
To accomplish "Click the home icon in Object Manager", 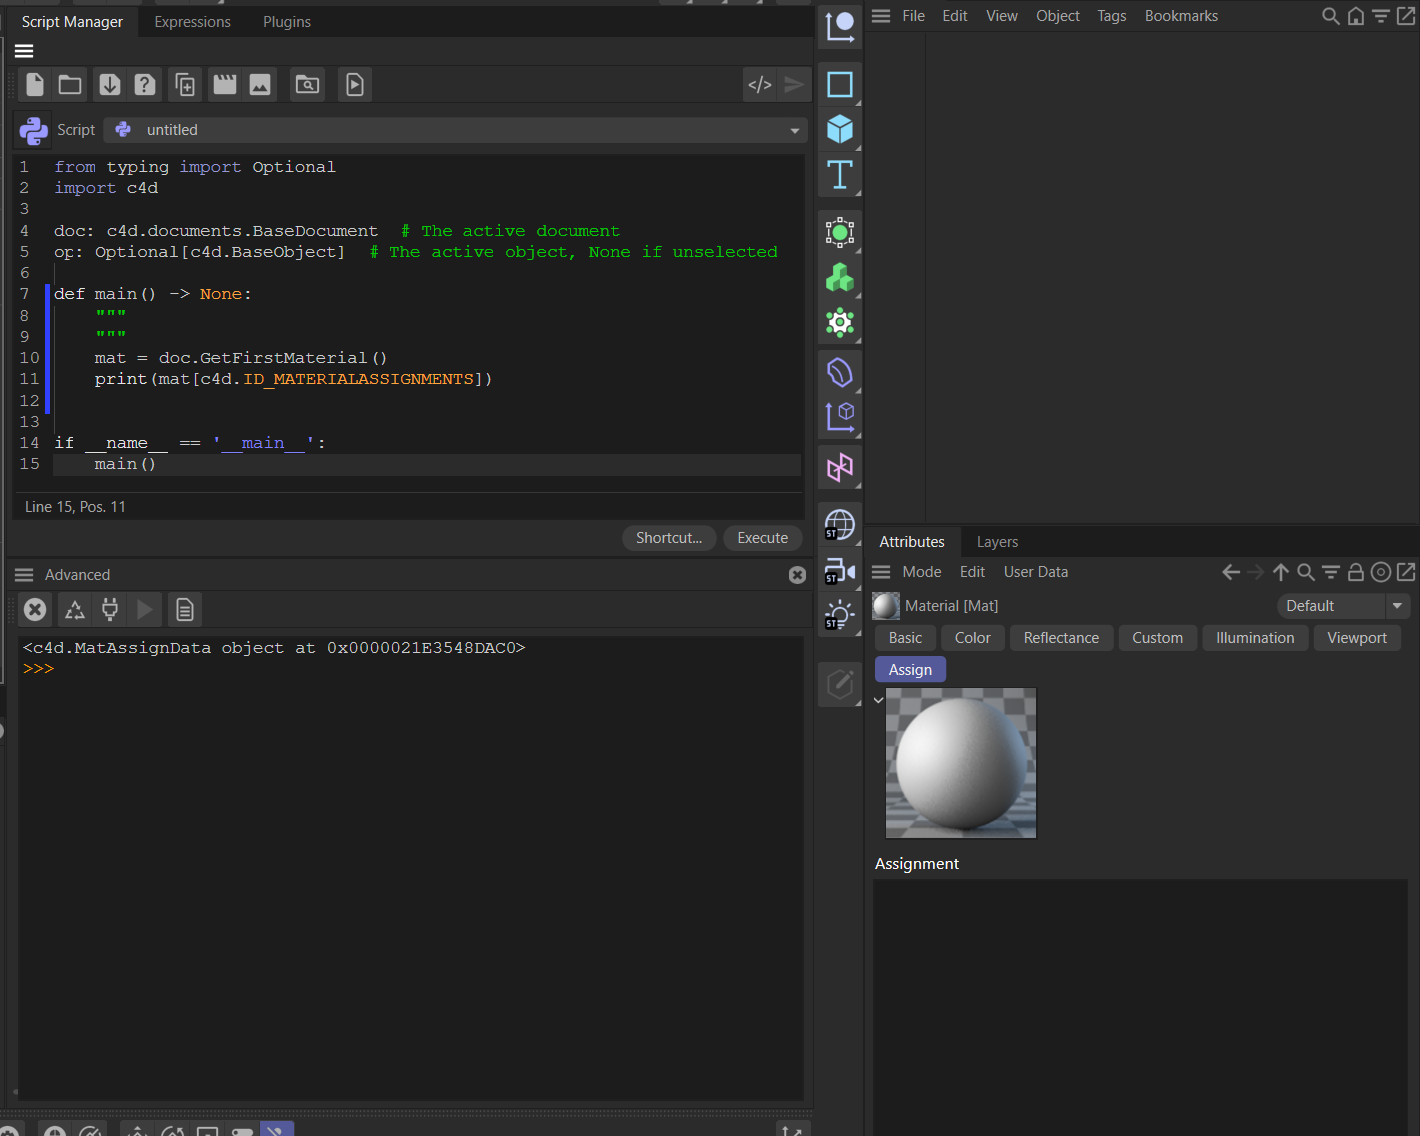I will coord(1356,16).
